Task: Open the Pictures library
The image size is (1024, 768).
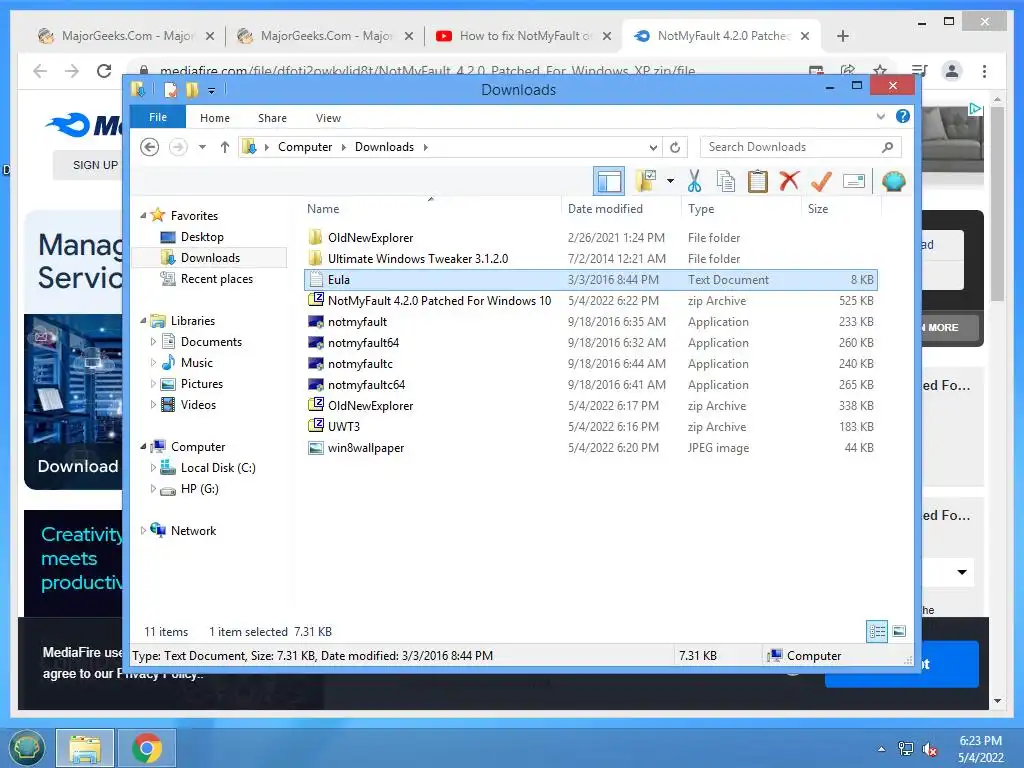Action: [x=202, y=384]
